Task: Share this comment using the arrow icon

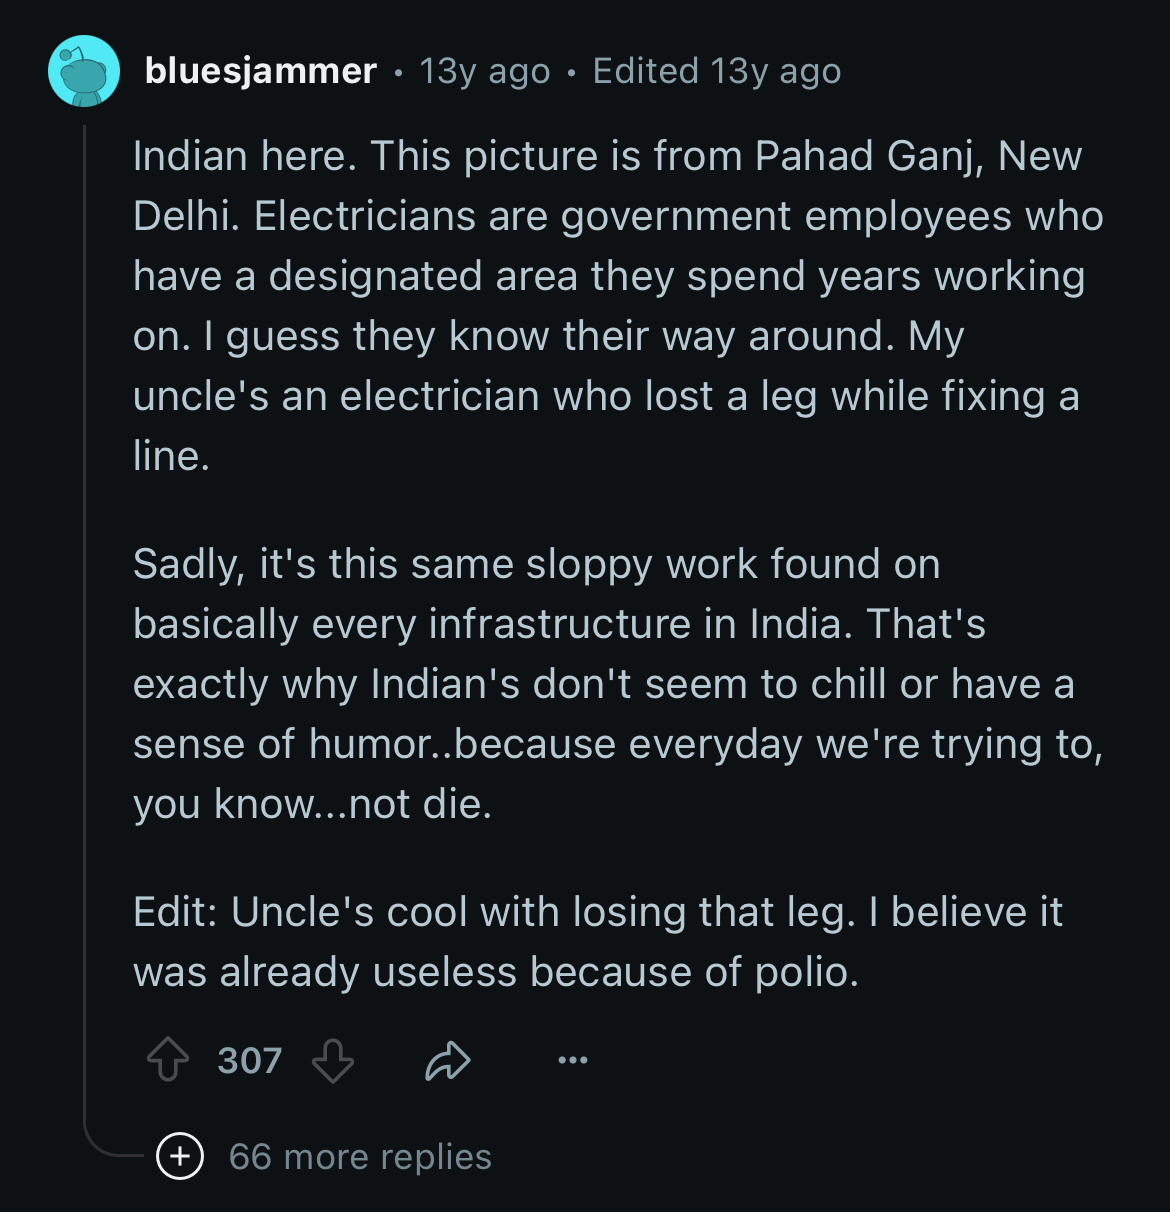Action: [447, 1060]
